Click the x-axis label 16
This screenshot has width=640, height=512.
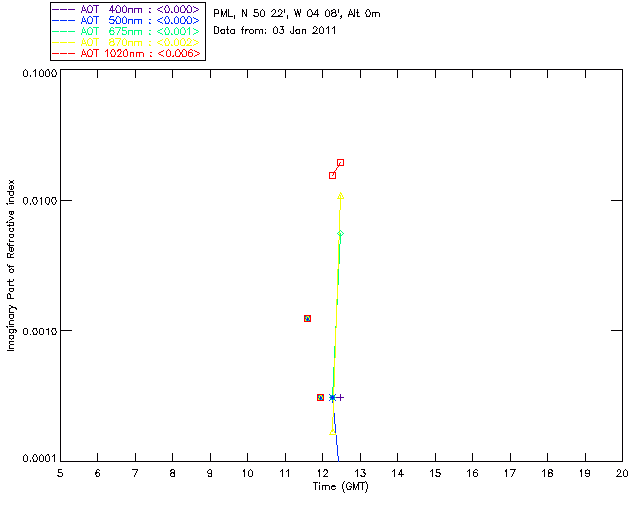tap(472, 473)
